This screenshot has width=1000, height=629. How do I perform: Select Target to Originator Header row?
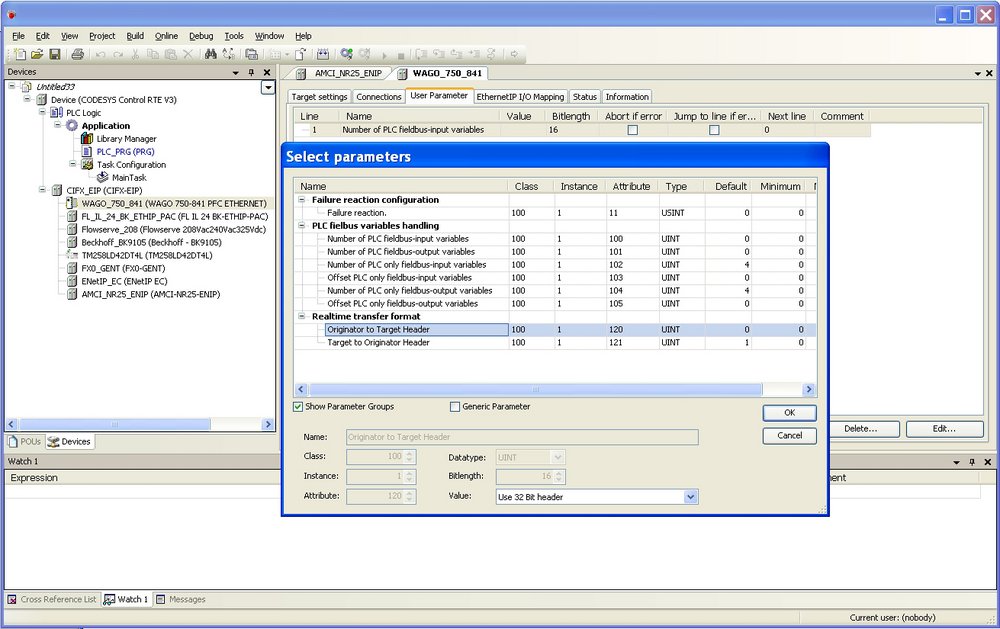click(x=378, y=342)
